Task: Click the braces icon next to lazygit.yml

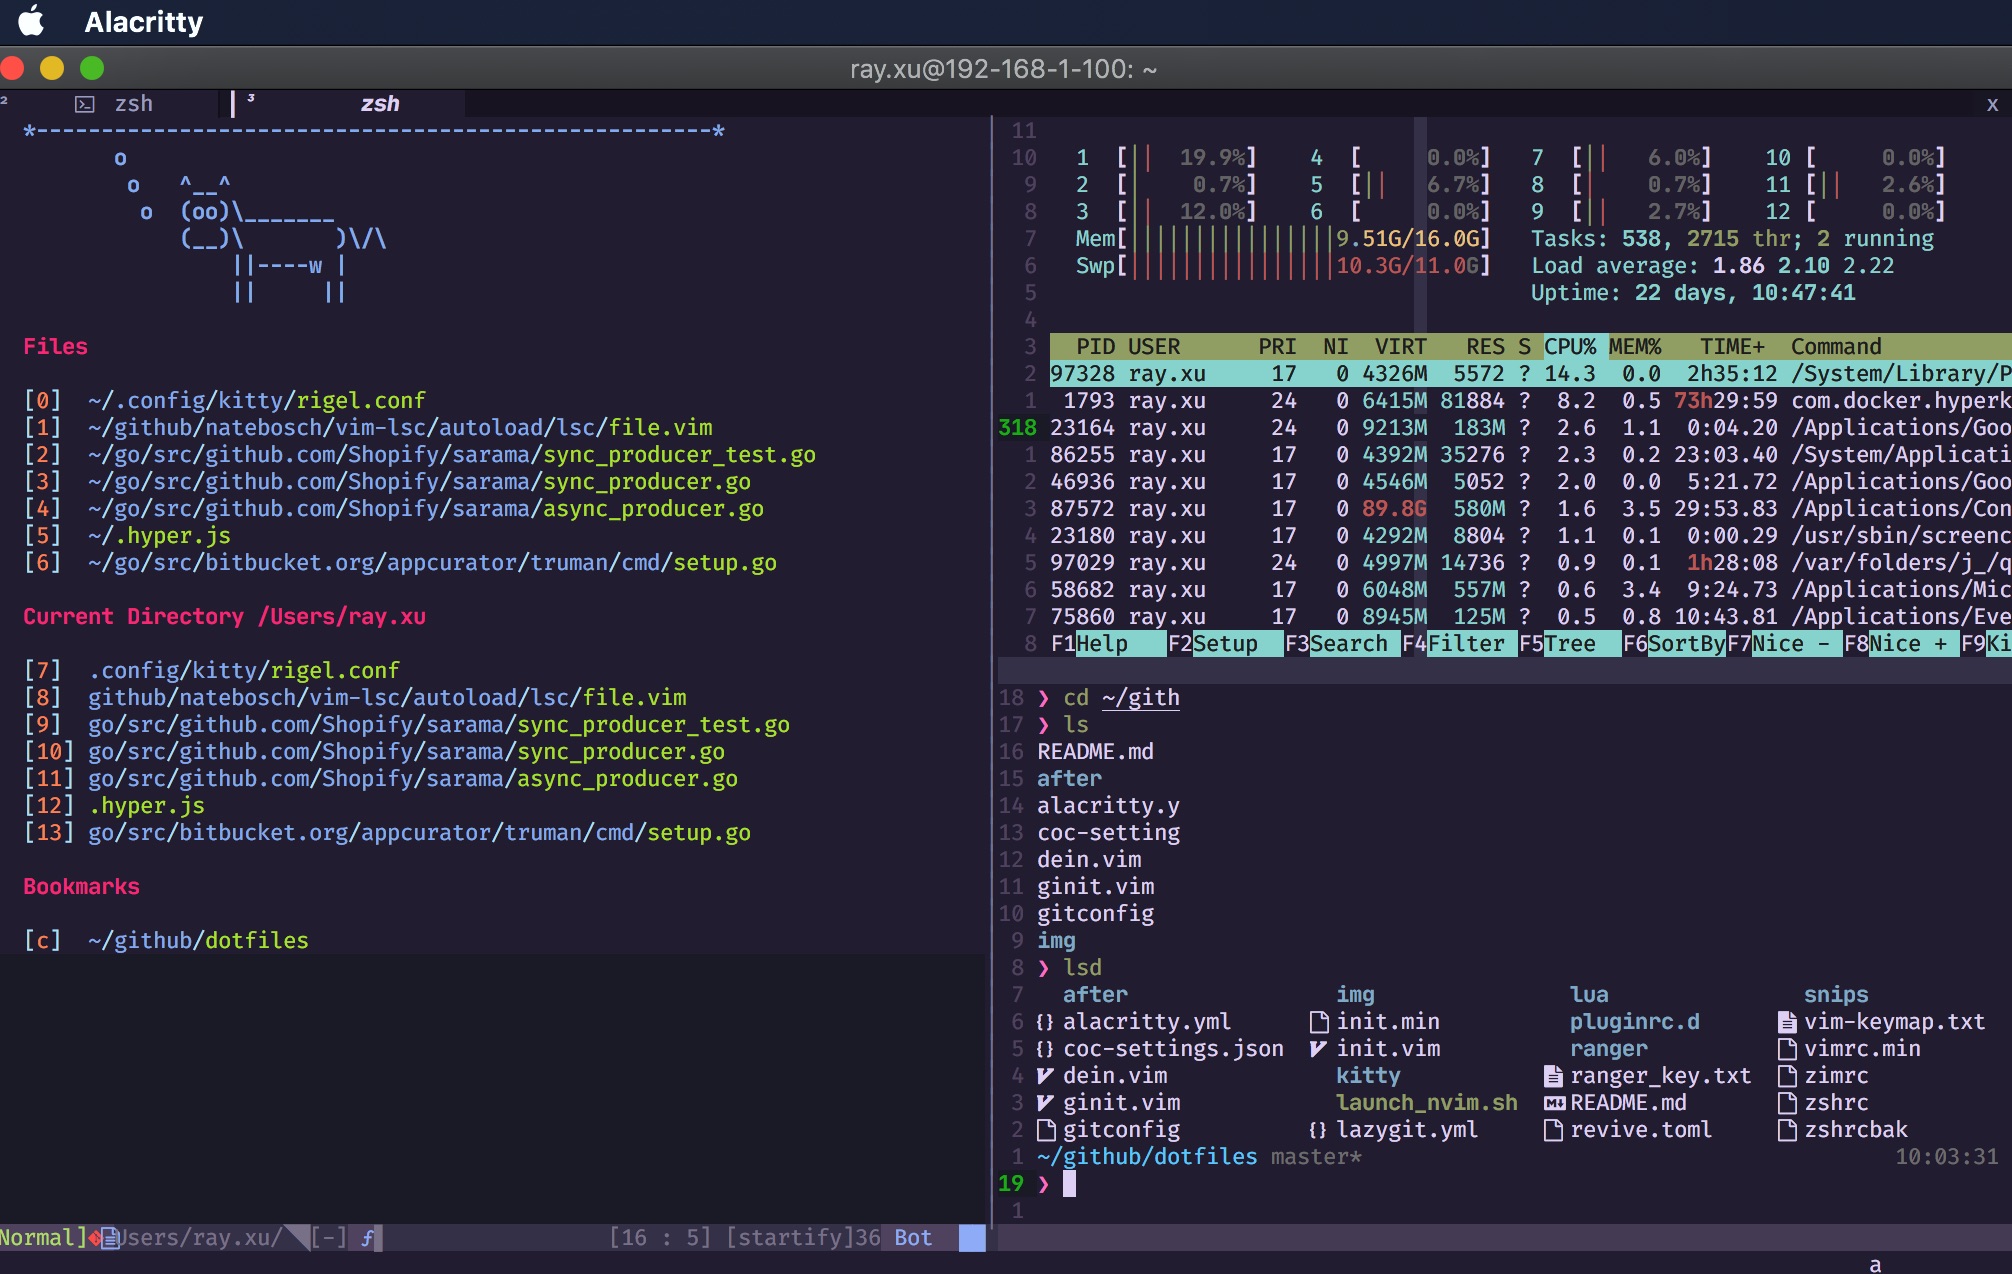Action: pyautogui.click(x=1318, y=1130)
